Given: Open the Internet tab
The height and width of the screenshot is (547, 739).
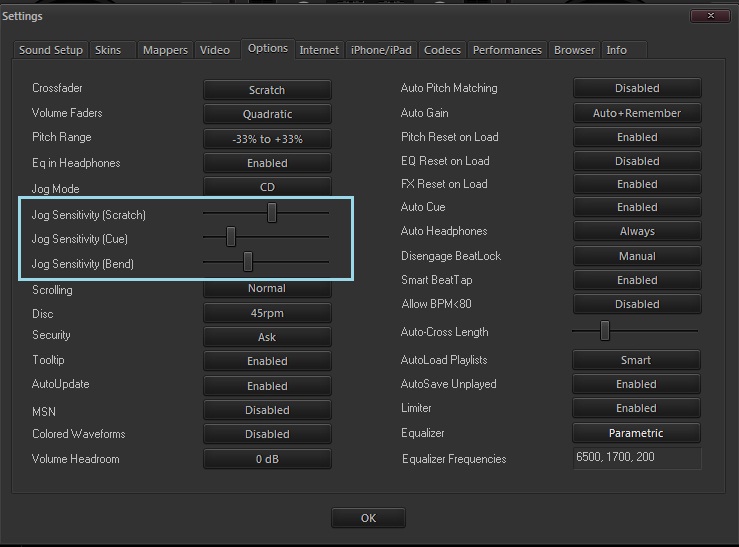Looking at the screenshot, I should [319, 50].
